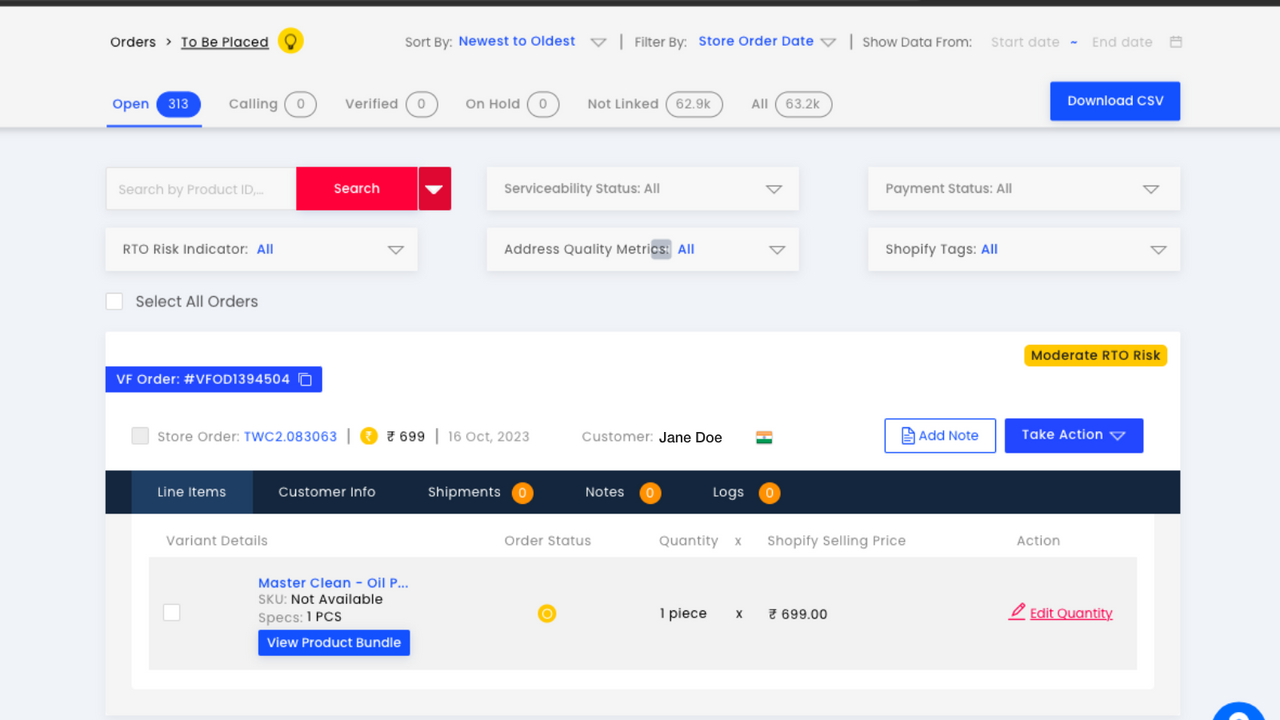
Task: Open the blue chat widget bubble
Action: 1240,713
